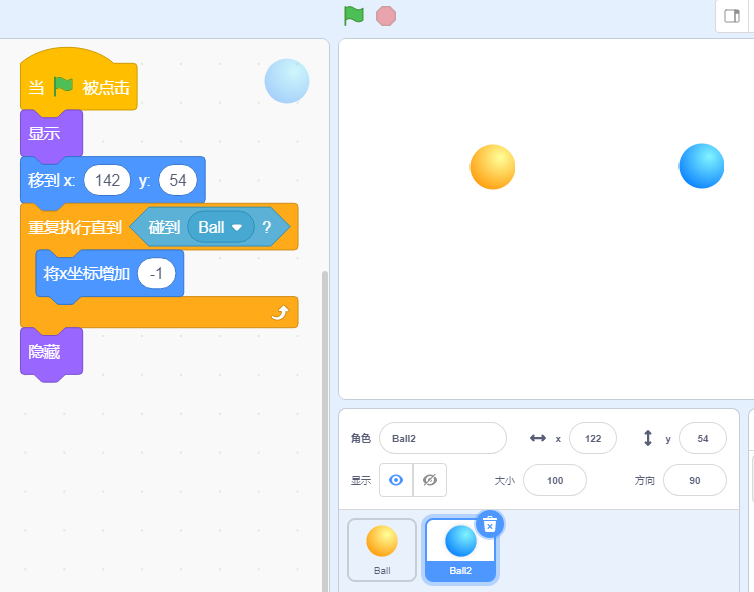Click the 方向 label

pos(644,480)
